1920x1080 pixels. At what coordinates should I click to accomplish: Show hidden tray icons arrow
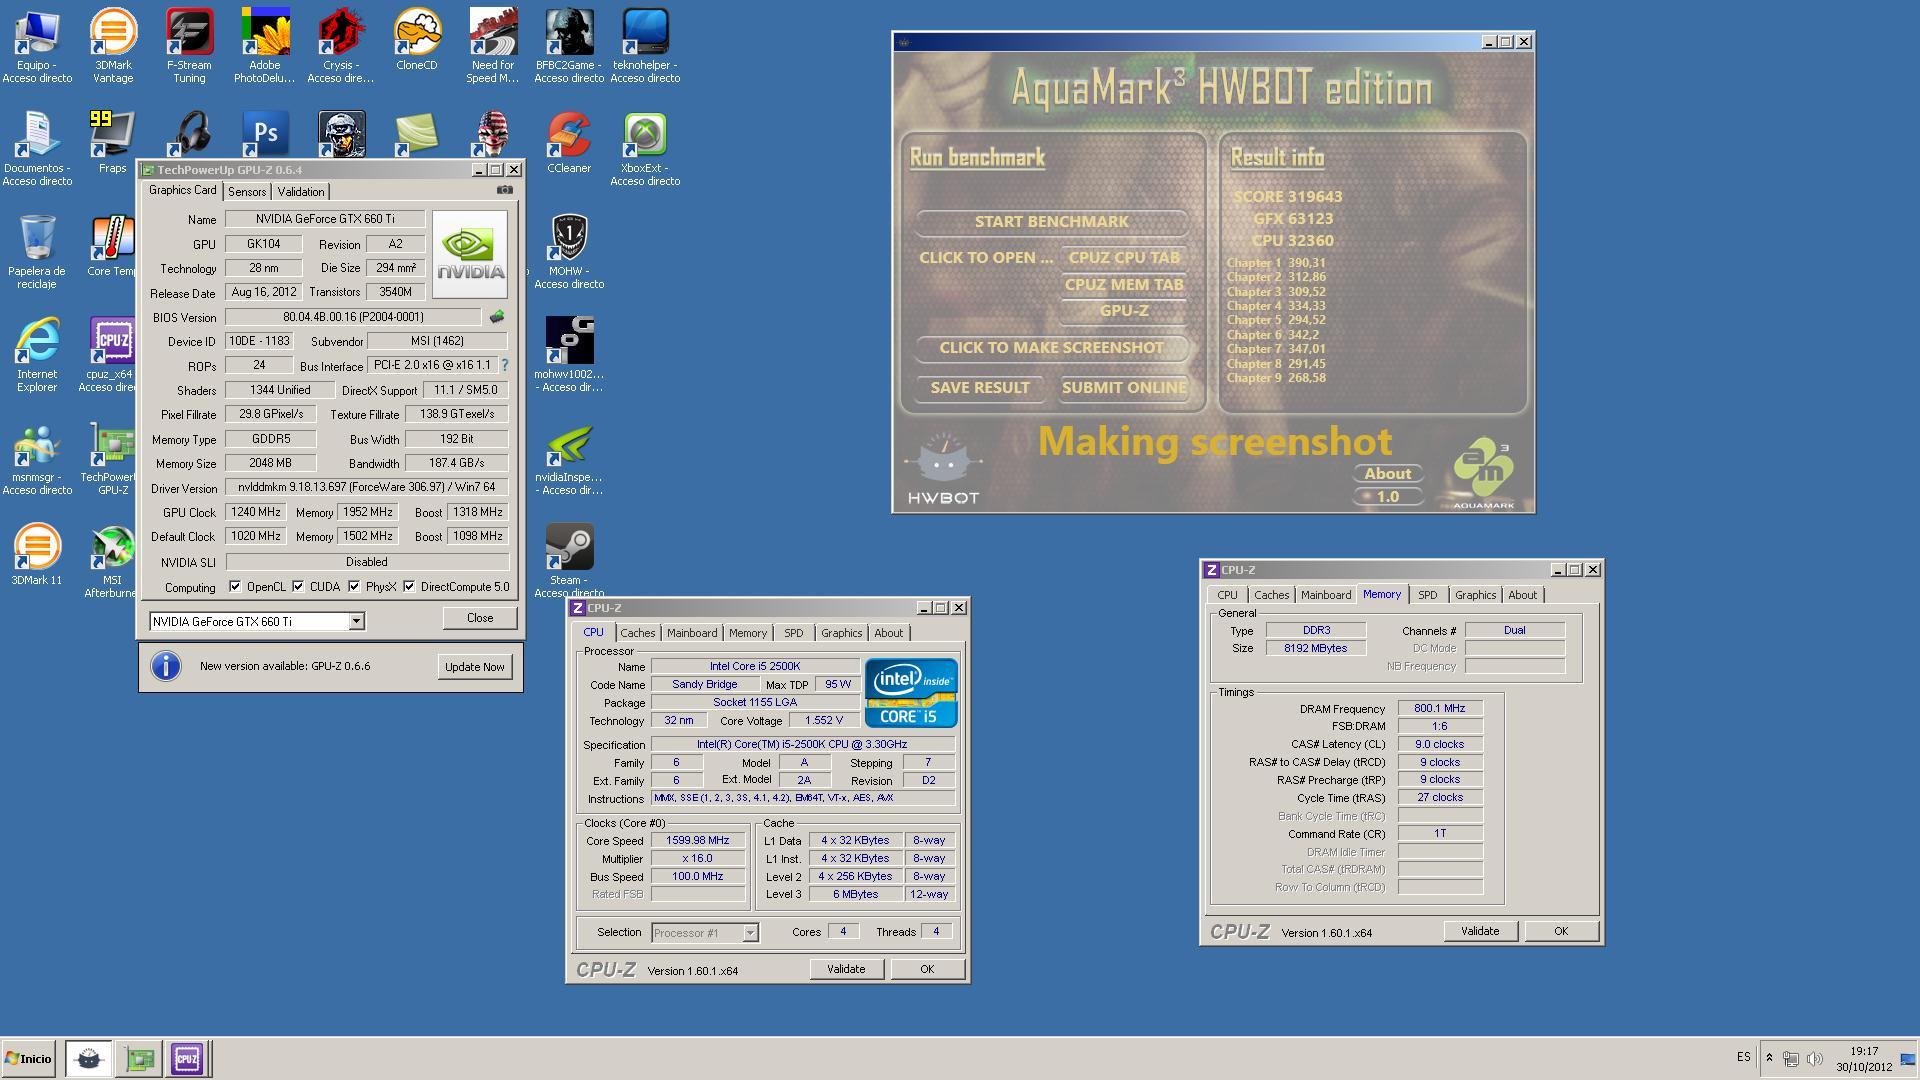pos(1769,1058)
